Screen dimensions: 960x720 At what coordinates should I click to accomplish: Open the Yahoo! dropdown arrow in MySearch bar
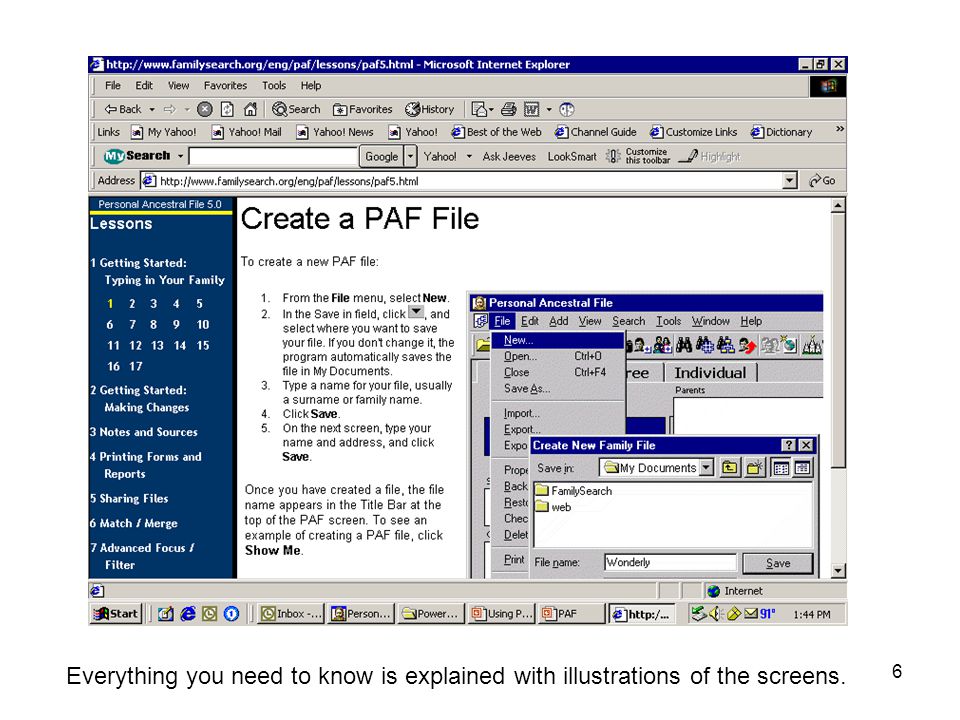(x=469, y=156)
